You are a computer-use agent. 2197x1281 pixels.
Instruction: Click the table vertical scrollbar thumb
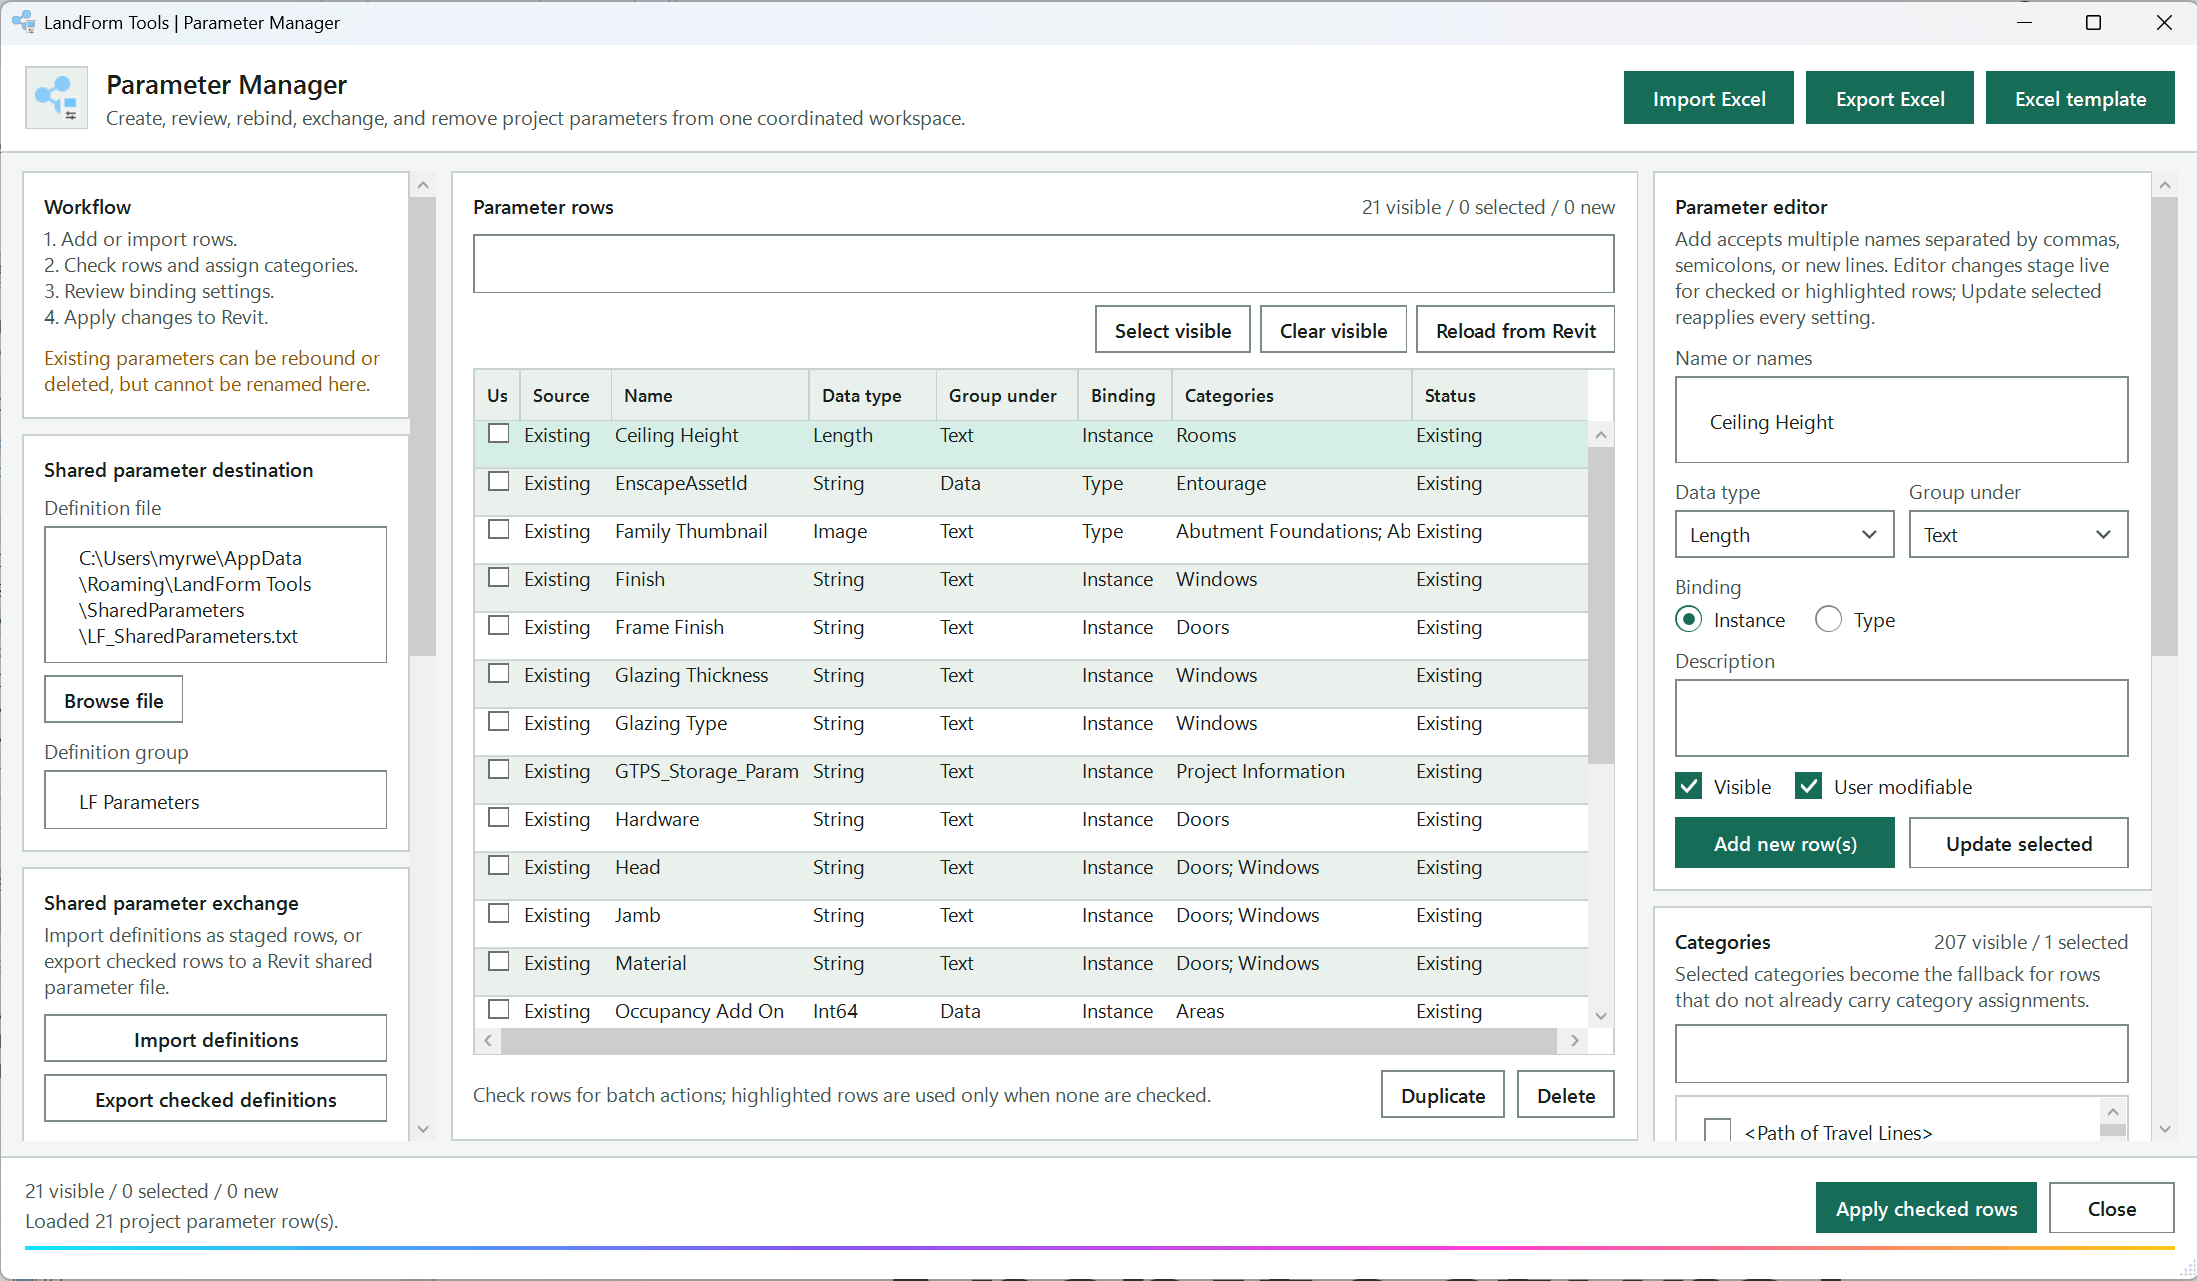[x=1601, y=605]
